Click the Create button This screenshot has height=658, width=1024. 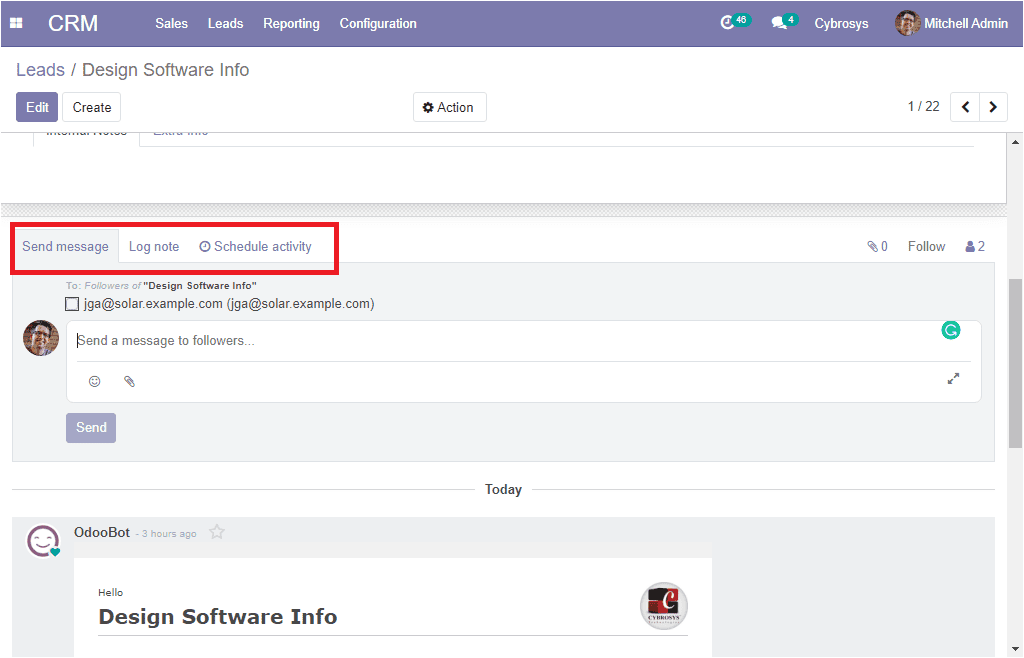91,107
